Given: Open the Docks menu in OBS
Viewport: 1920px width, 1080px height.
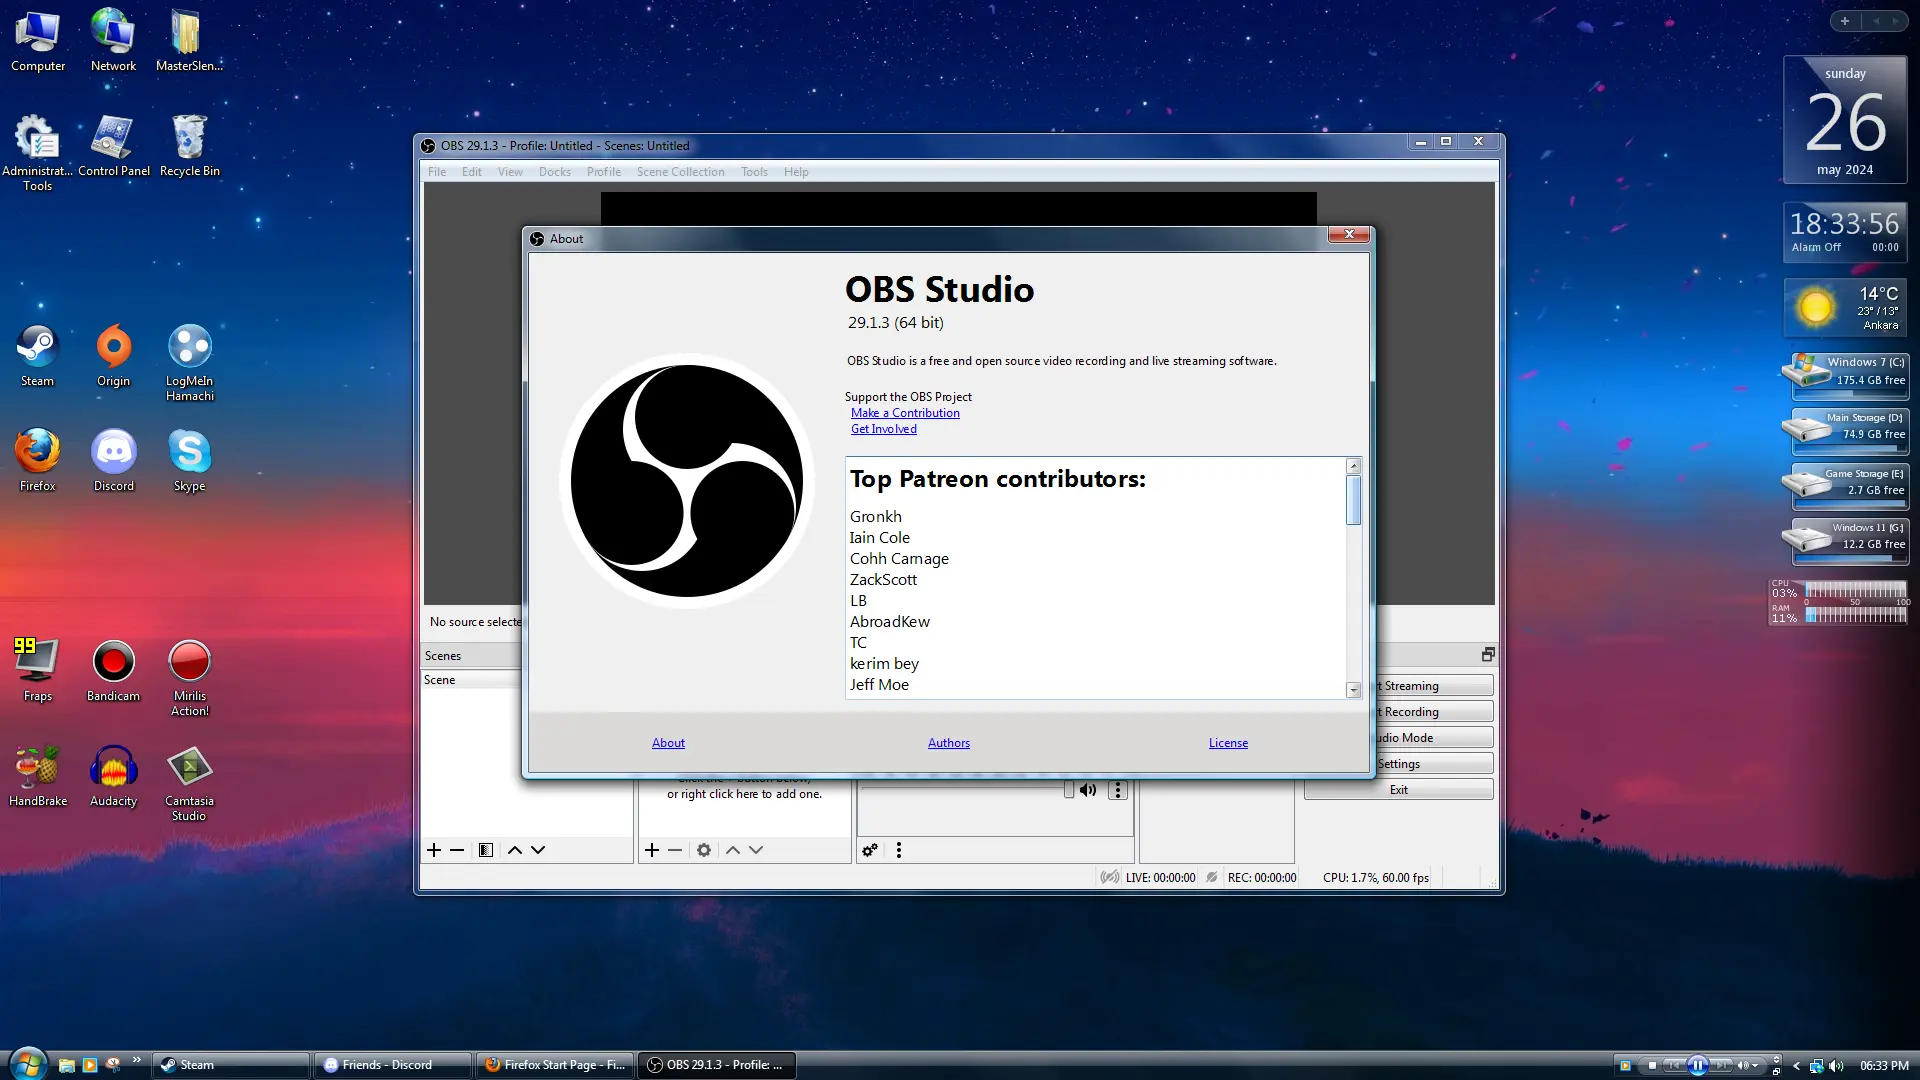Looking at the screenshot, I should click(x=555, y=172).
